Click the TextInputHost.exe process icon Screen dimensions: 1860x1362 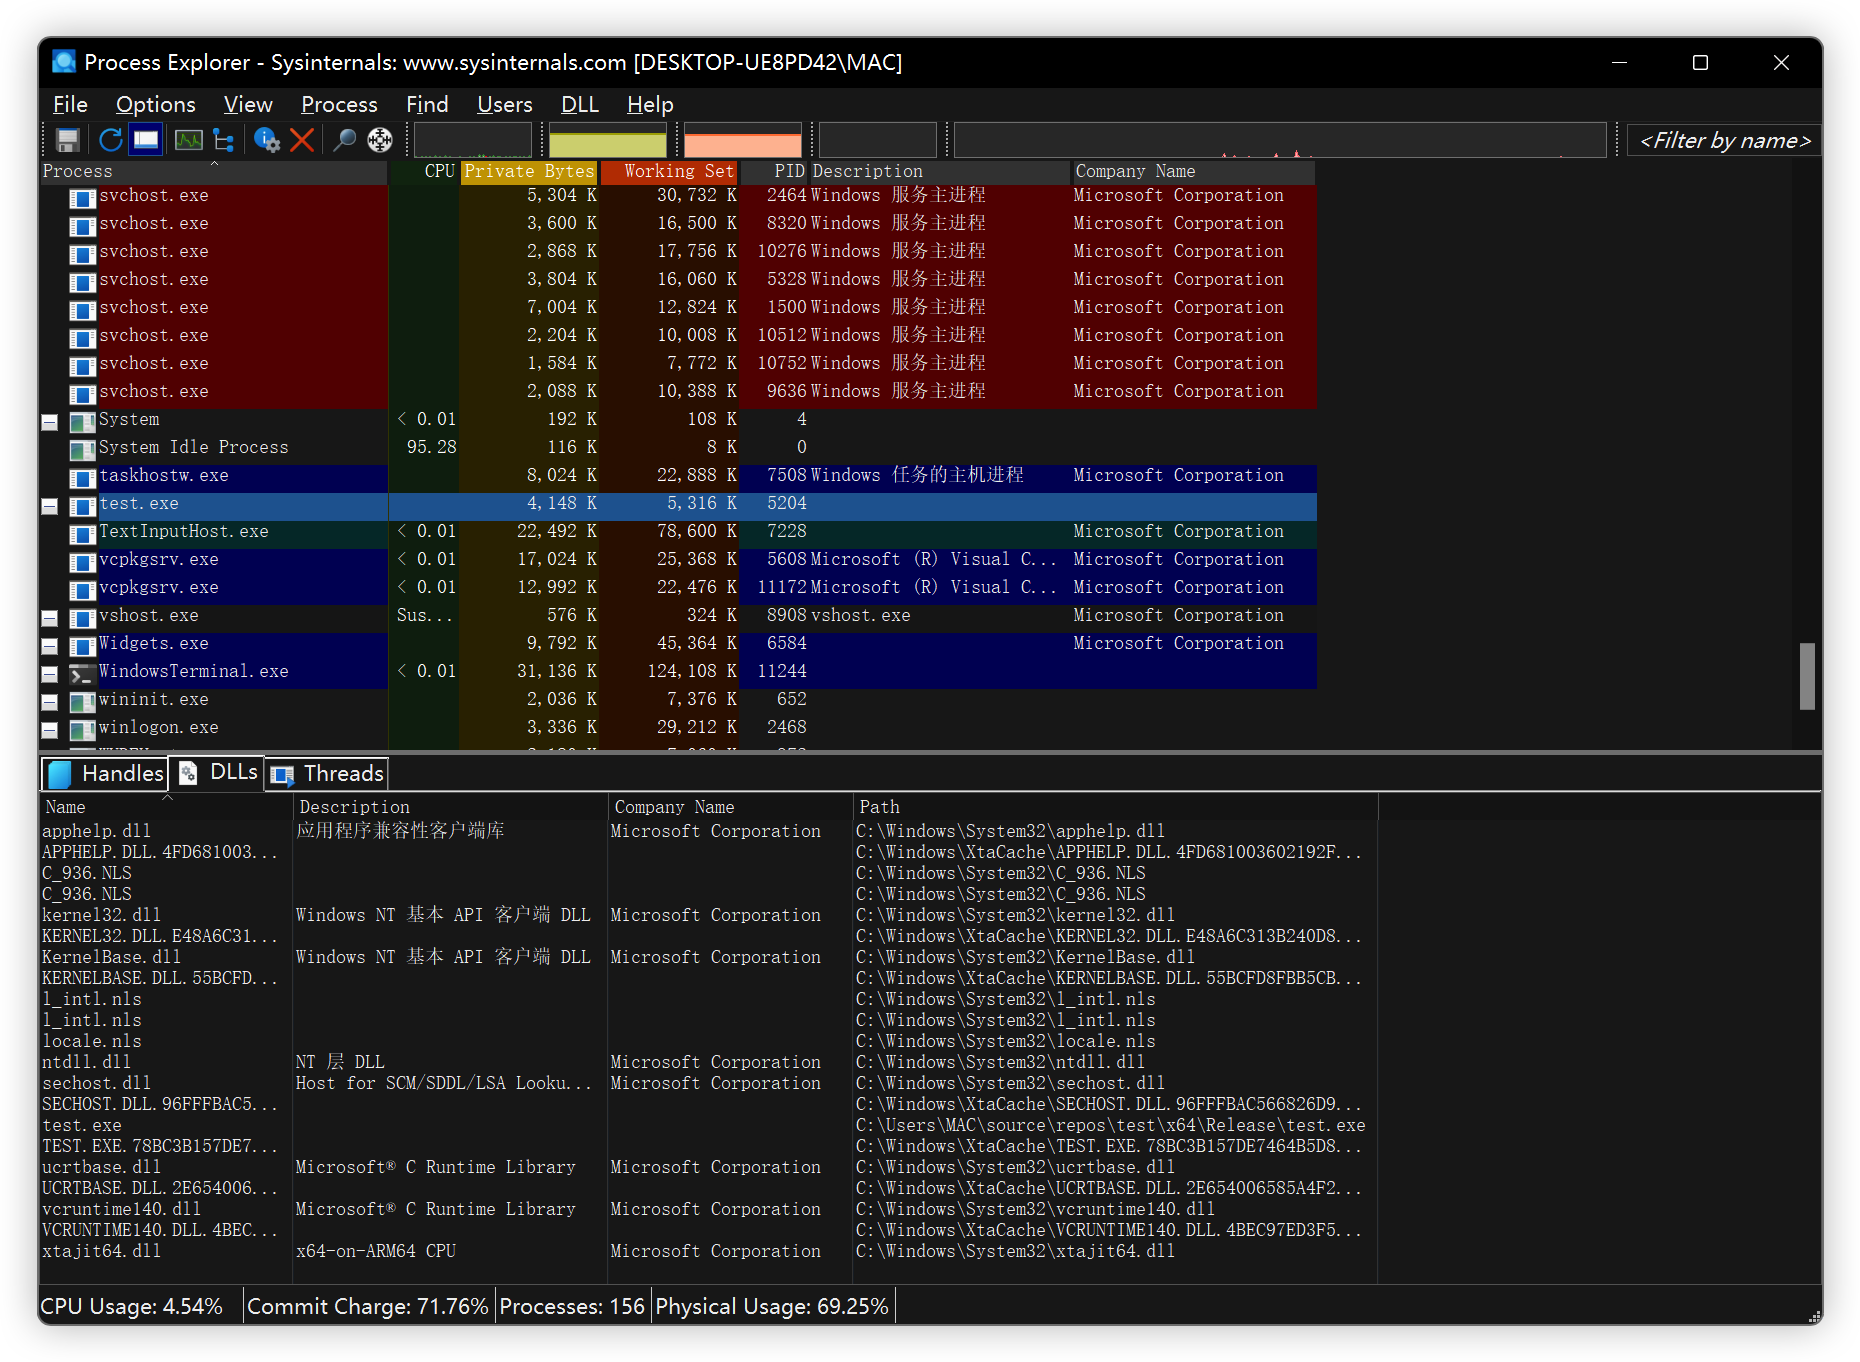pos(82,534)
